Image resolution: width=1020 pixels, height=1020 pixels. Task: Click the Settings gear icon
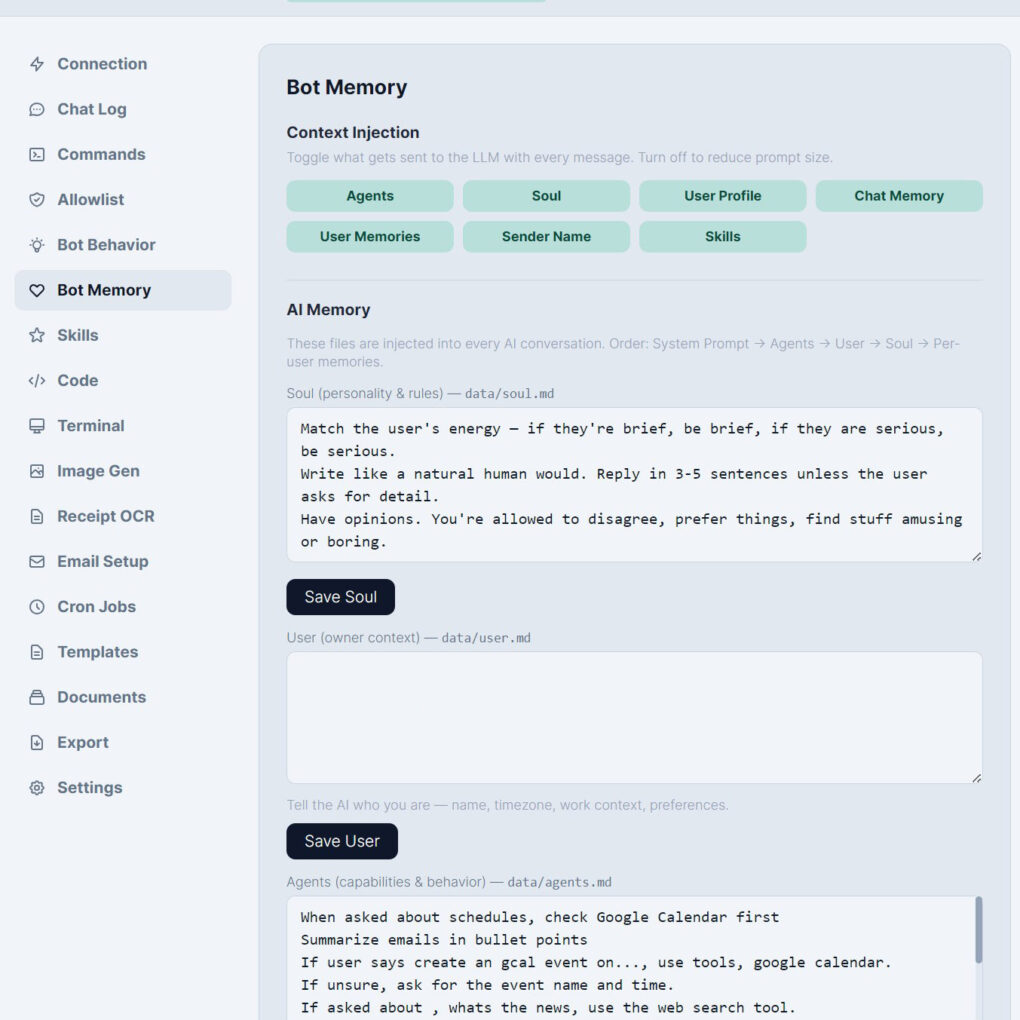(x=37, y=788)
